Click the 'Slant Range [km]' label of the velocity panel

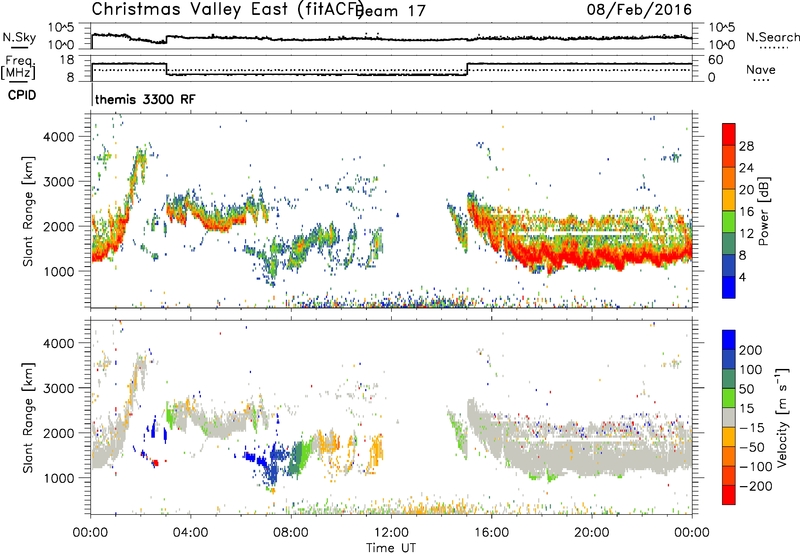[x=28, y=417]
